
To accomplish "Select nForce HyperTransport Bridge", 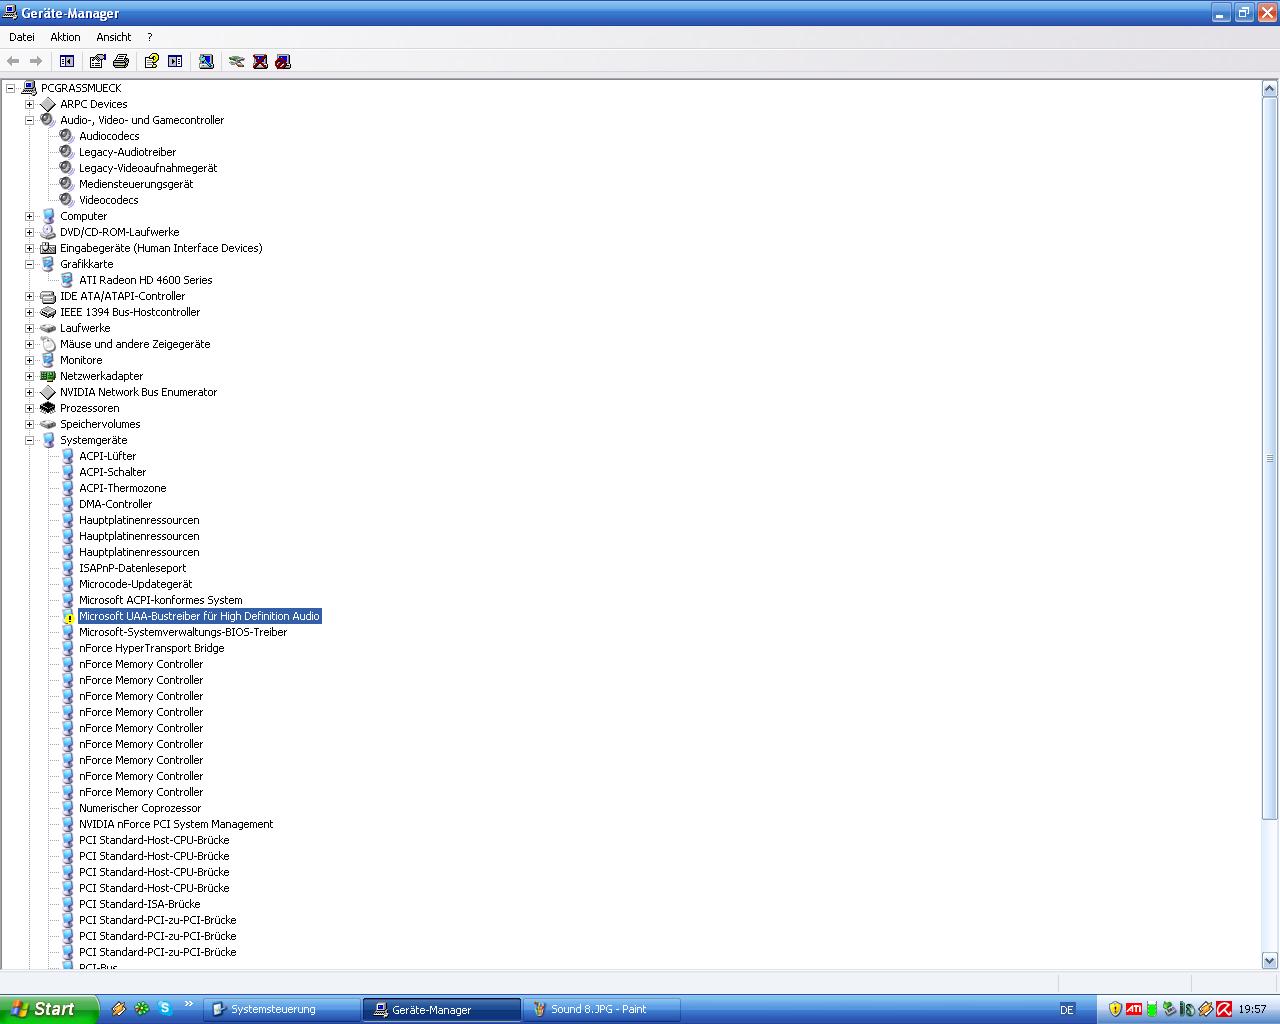I will [152, 648].
